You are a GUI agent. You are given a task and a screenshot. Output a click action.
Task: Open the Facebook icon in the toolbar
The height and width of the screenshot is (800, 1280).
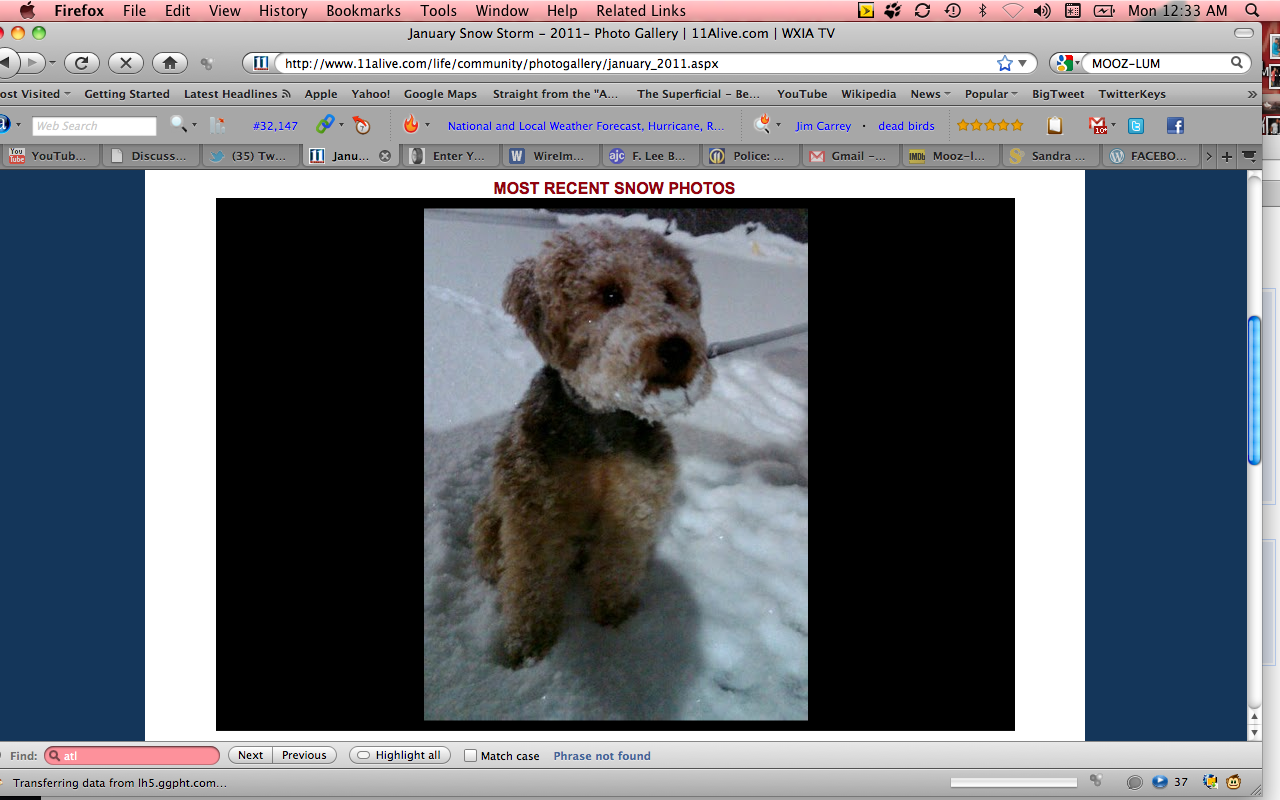click(x=1175, y=126)
